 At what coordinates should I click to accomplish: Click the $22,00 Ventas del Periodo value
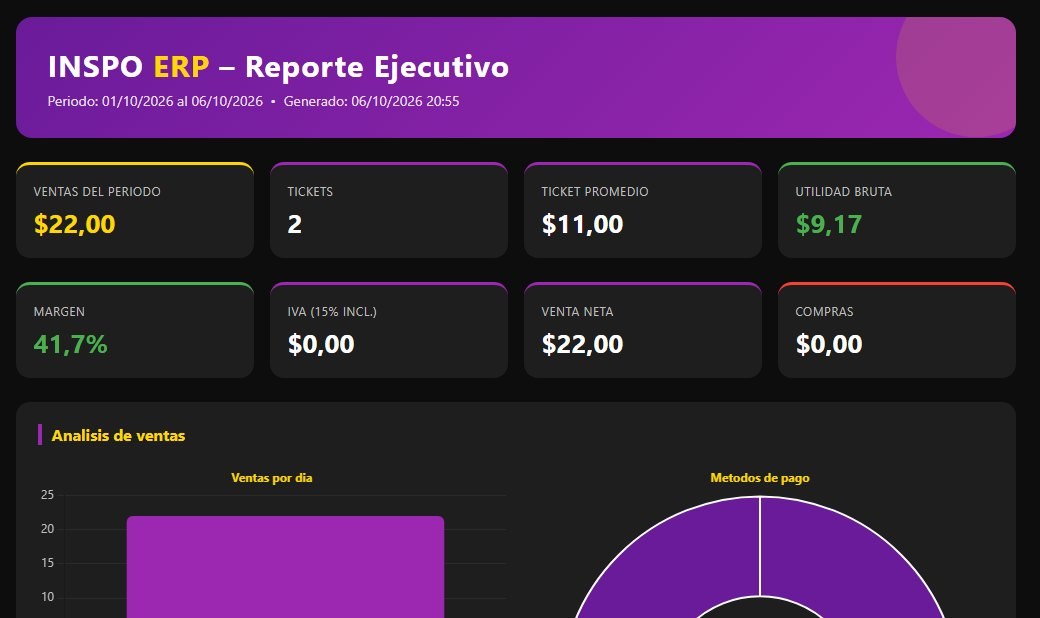tap(74, 224)
